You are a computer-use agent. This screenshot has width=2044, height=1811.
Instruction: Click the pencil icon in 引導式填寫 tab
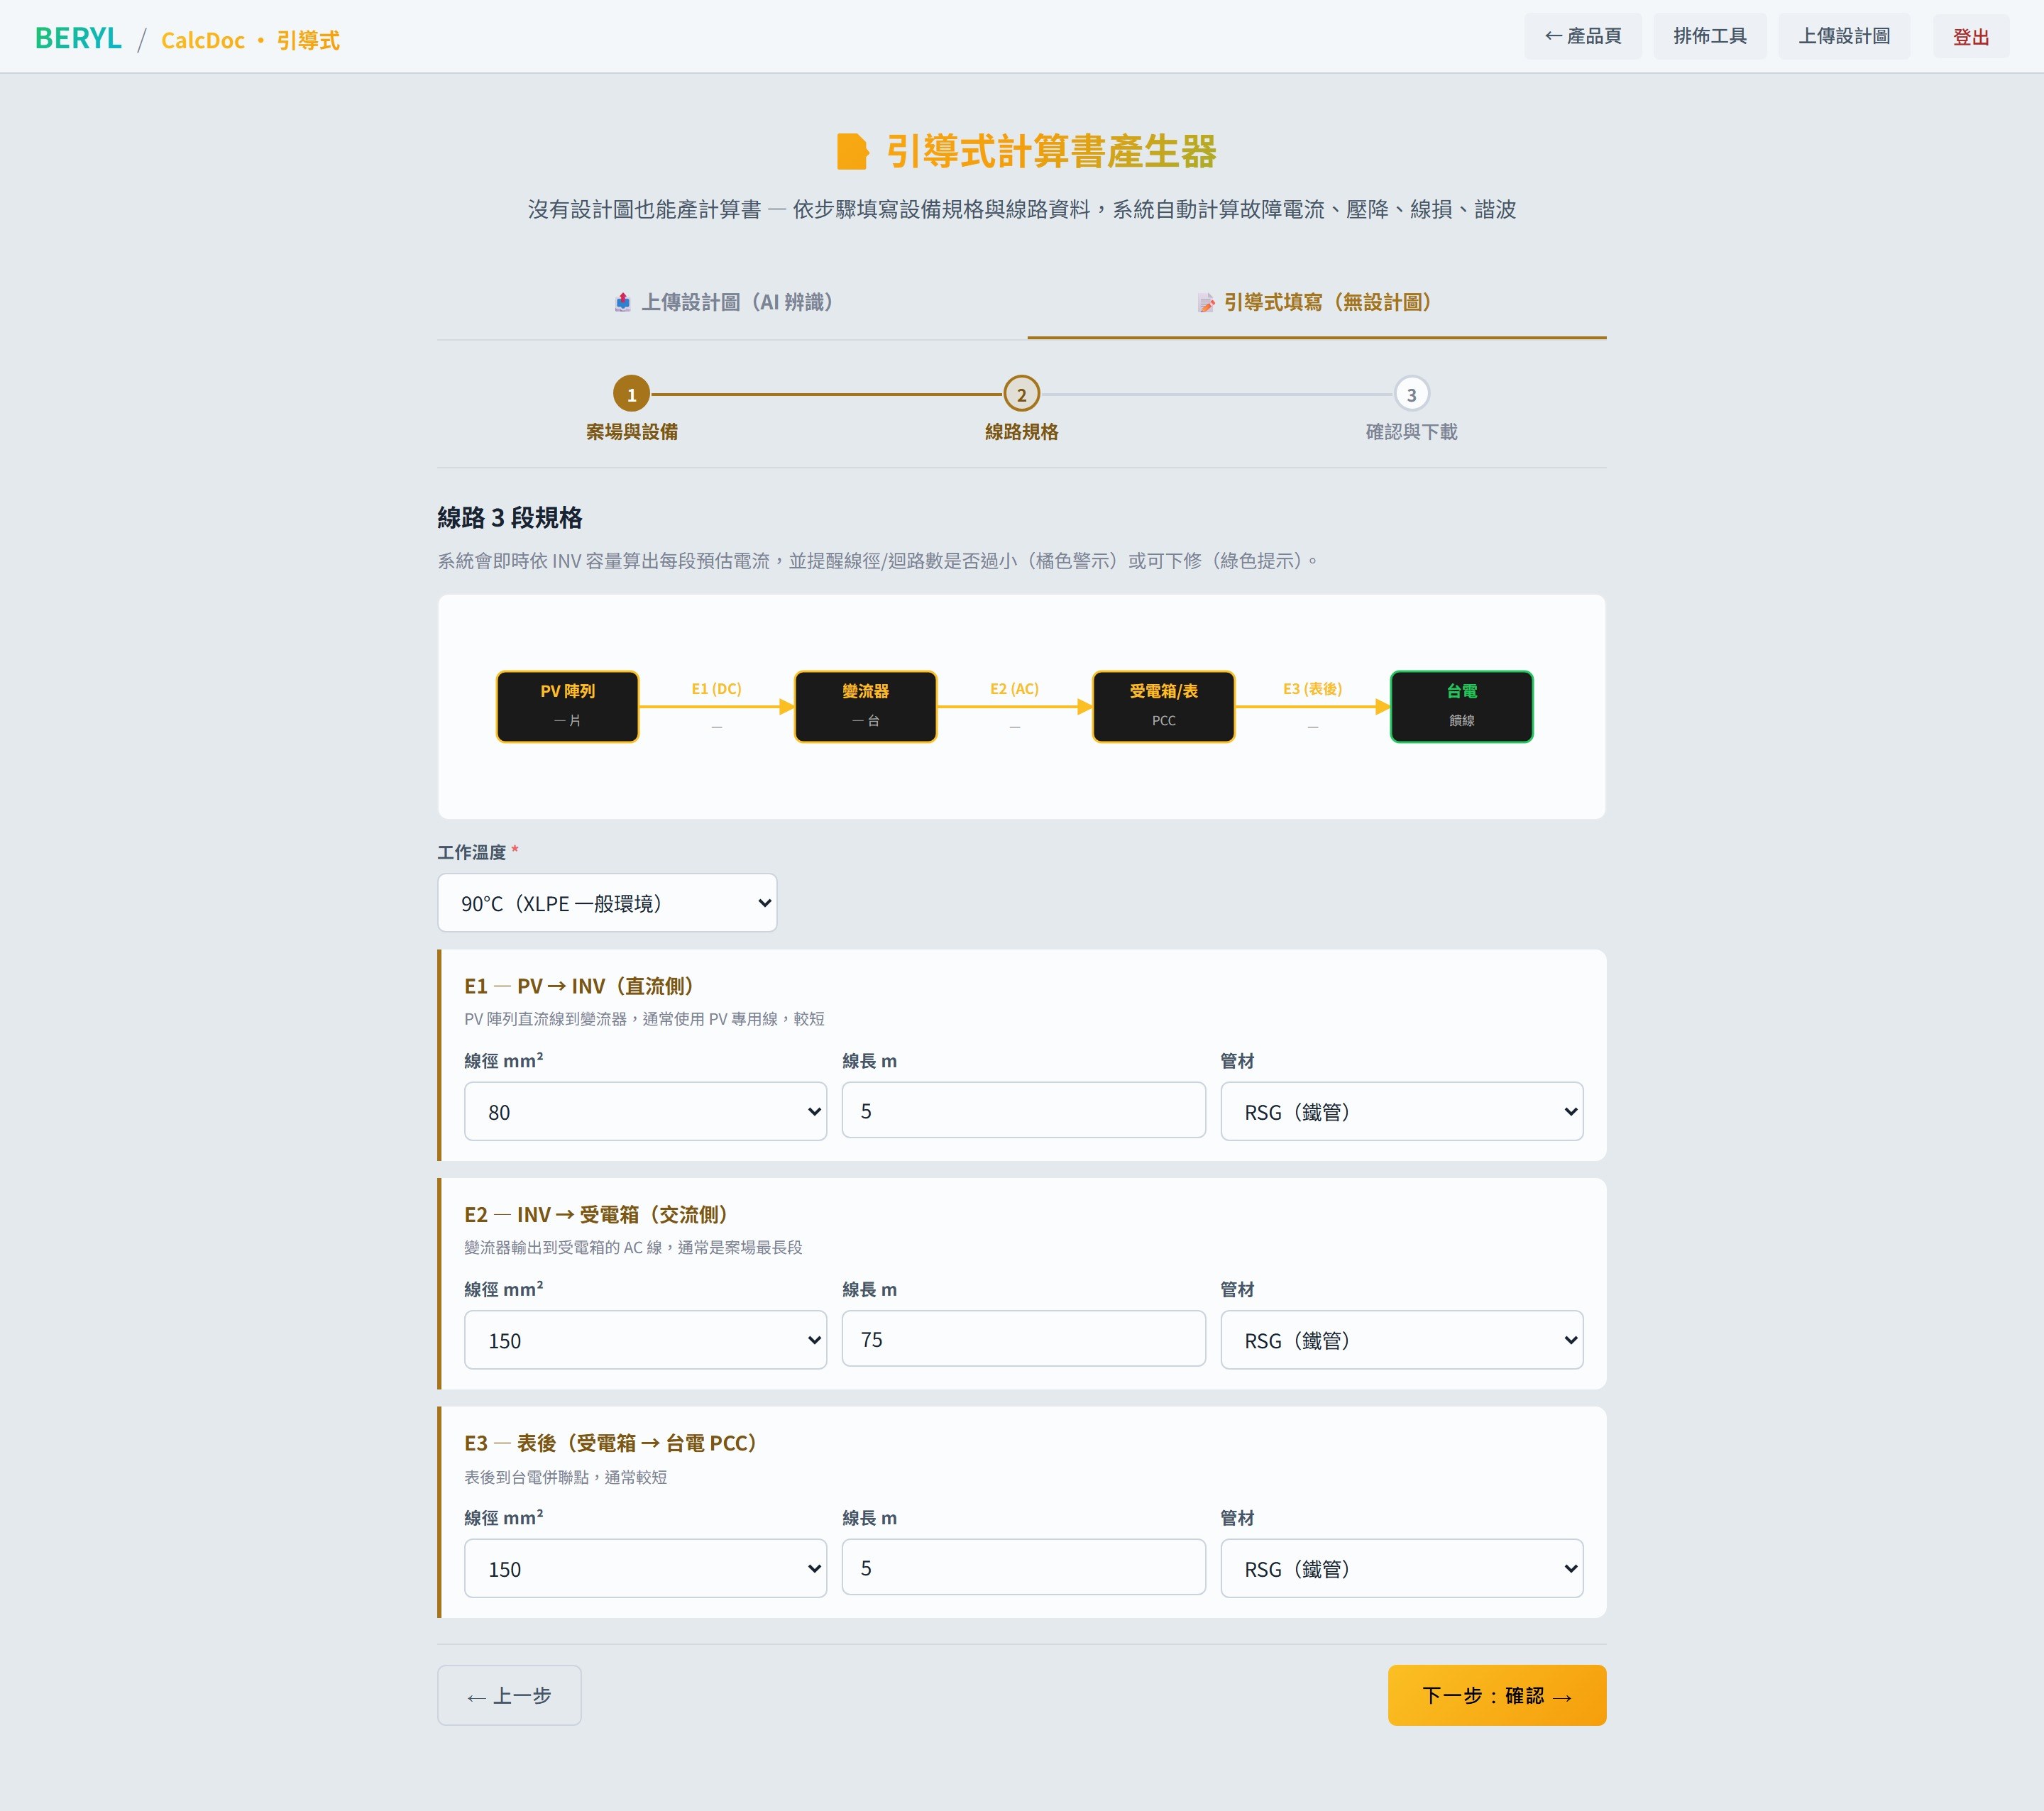point(1206,303)
